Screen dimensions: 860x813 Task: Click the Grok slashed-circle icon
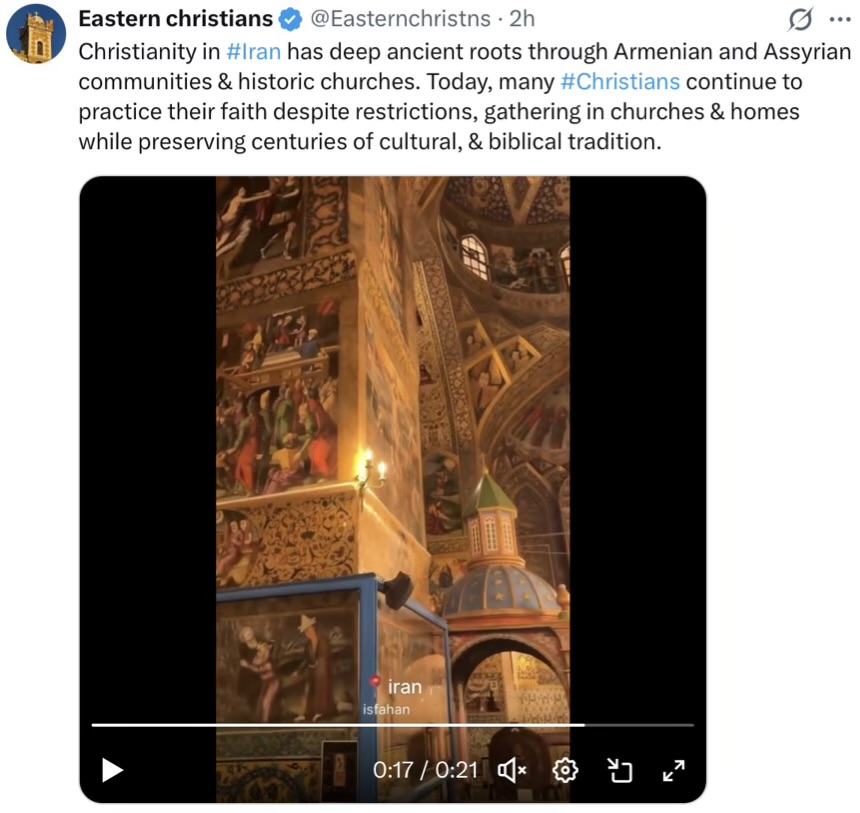click(x=800, y=20)
